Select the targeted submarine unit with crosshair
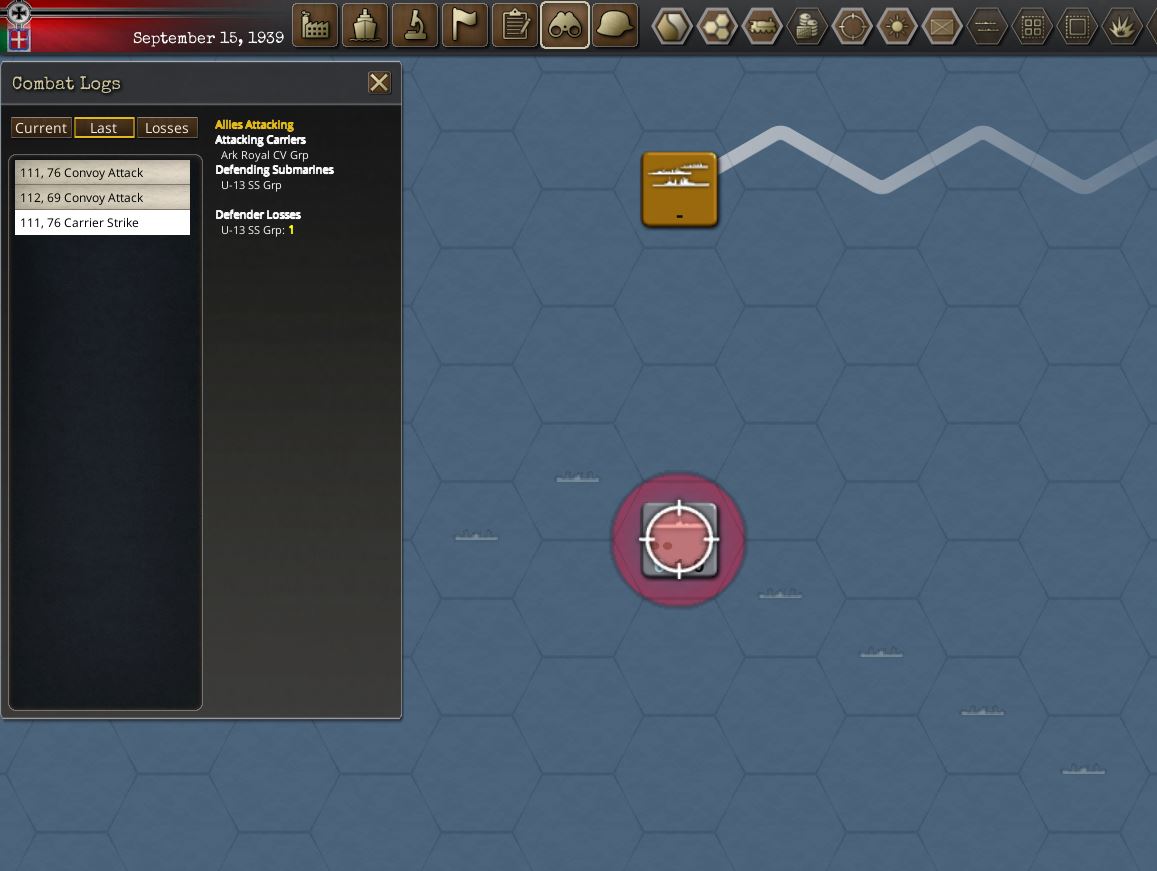 coord(679,540)
